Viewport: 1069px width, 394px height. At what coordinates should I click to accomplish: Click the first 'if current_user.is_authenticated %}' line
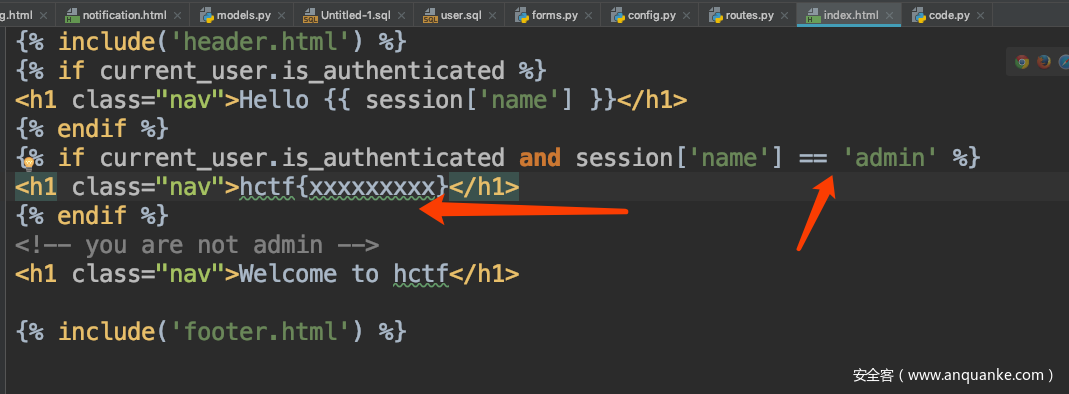[x=281, y=71]
